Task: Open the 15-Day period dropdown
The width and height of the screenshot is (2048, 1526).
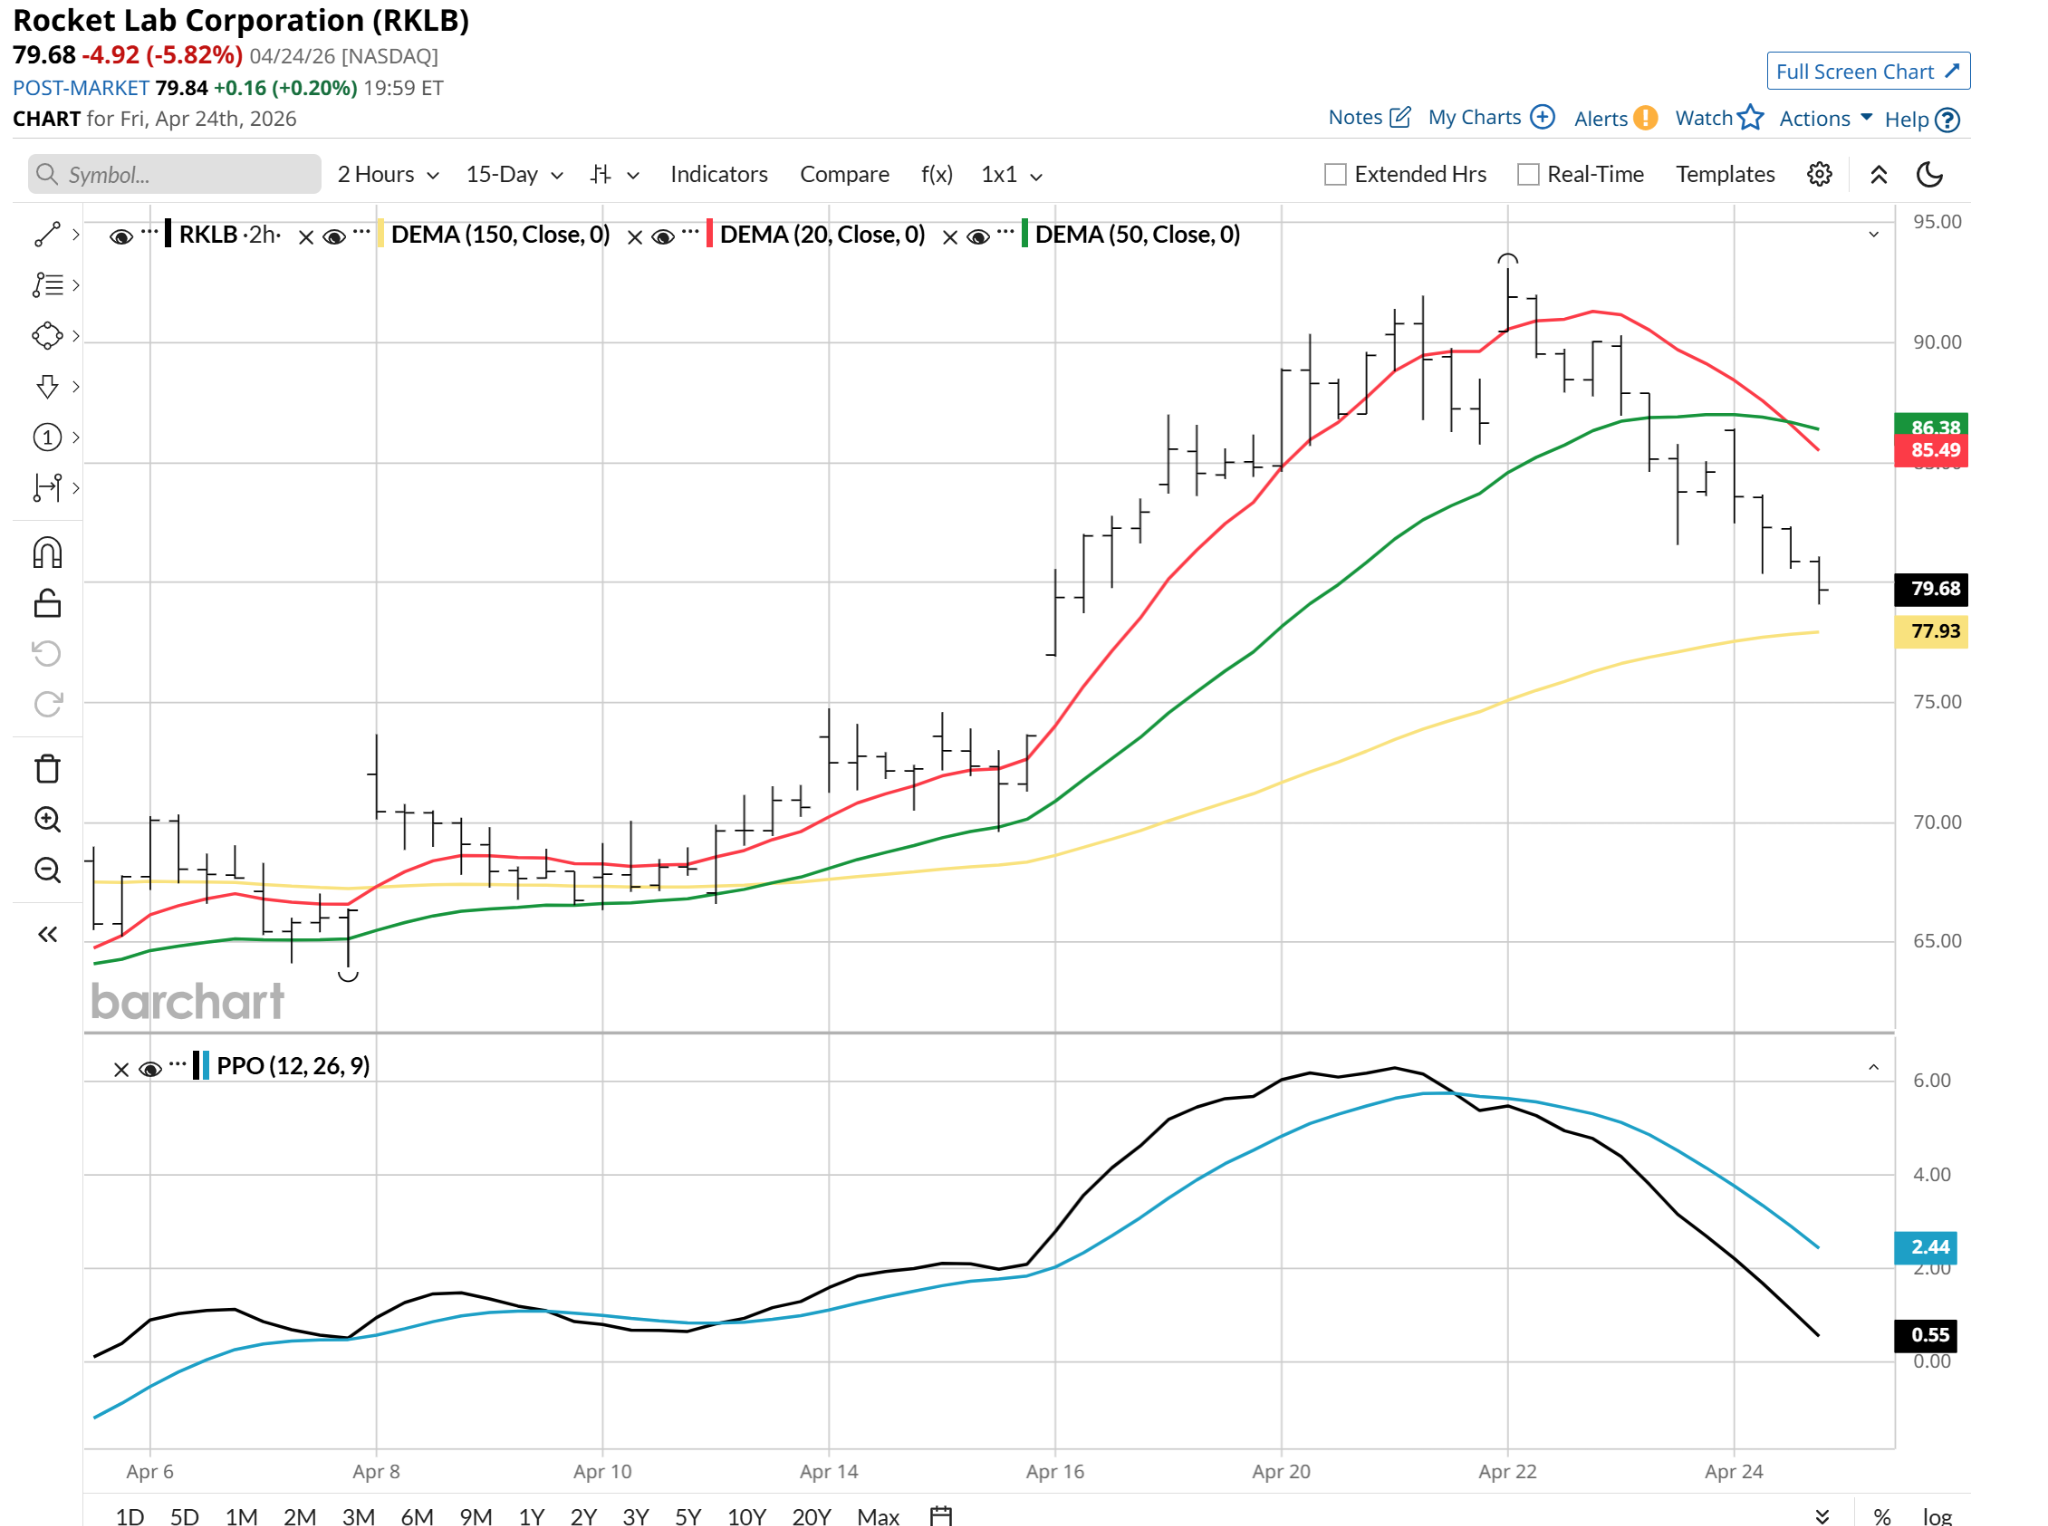Action: [514, 174]
